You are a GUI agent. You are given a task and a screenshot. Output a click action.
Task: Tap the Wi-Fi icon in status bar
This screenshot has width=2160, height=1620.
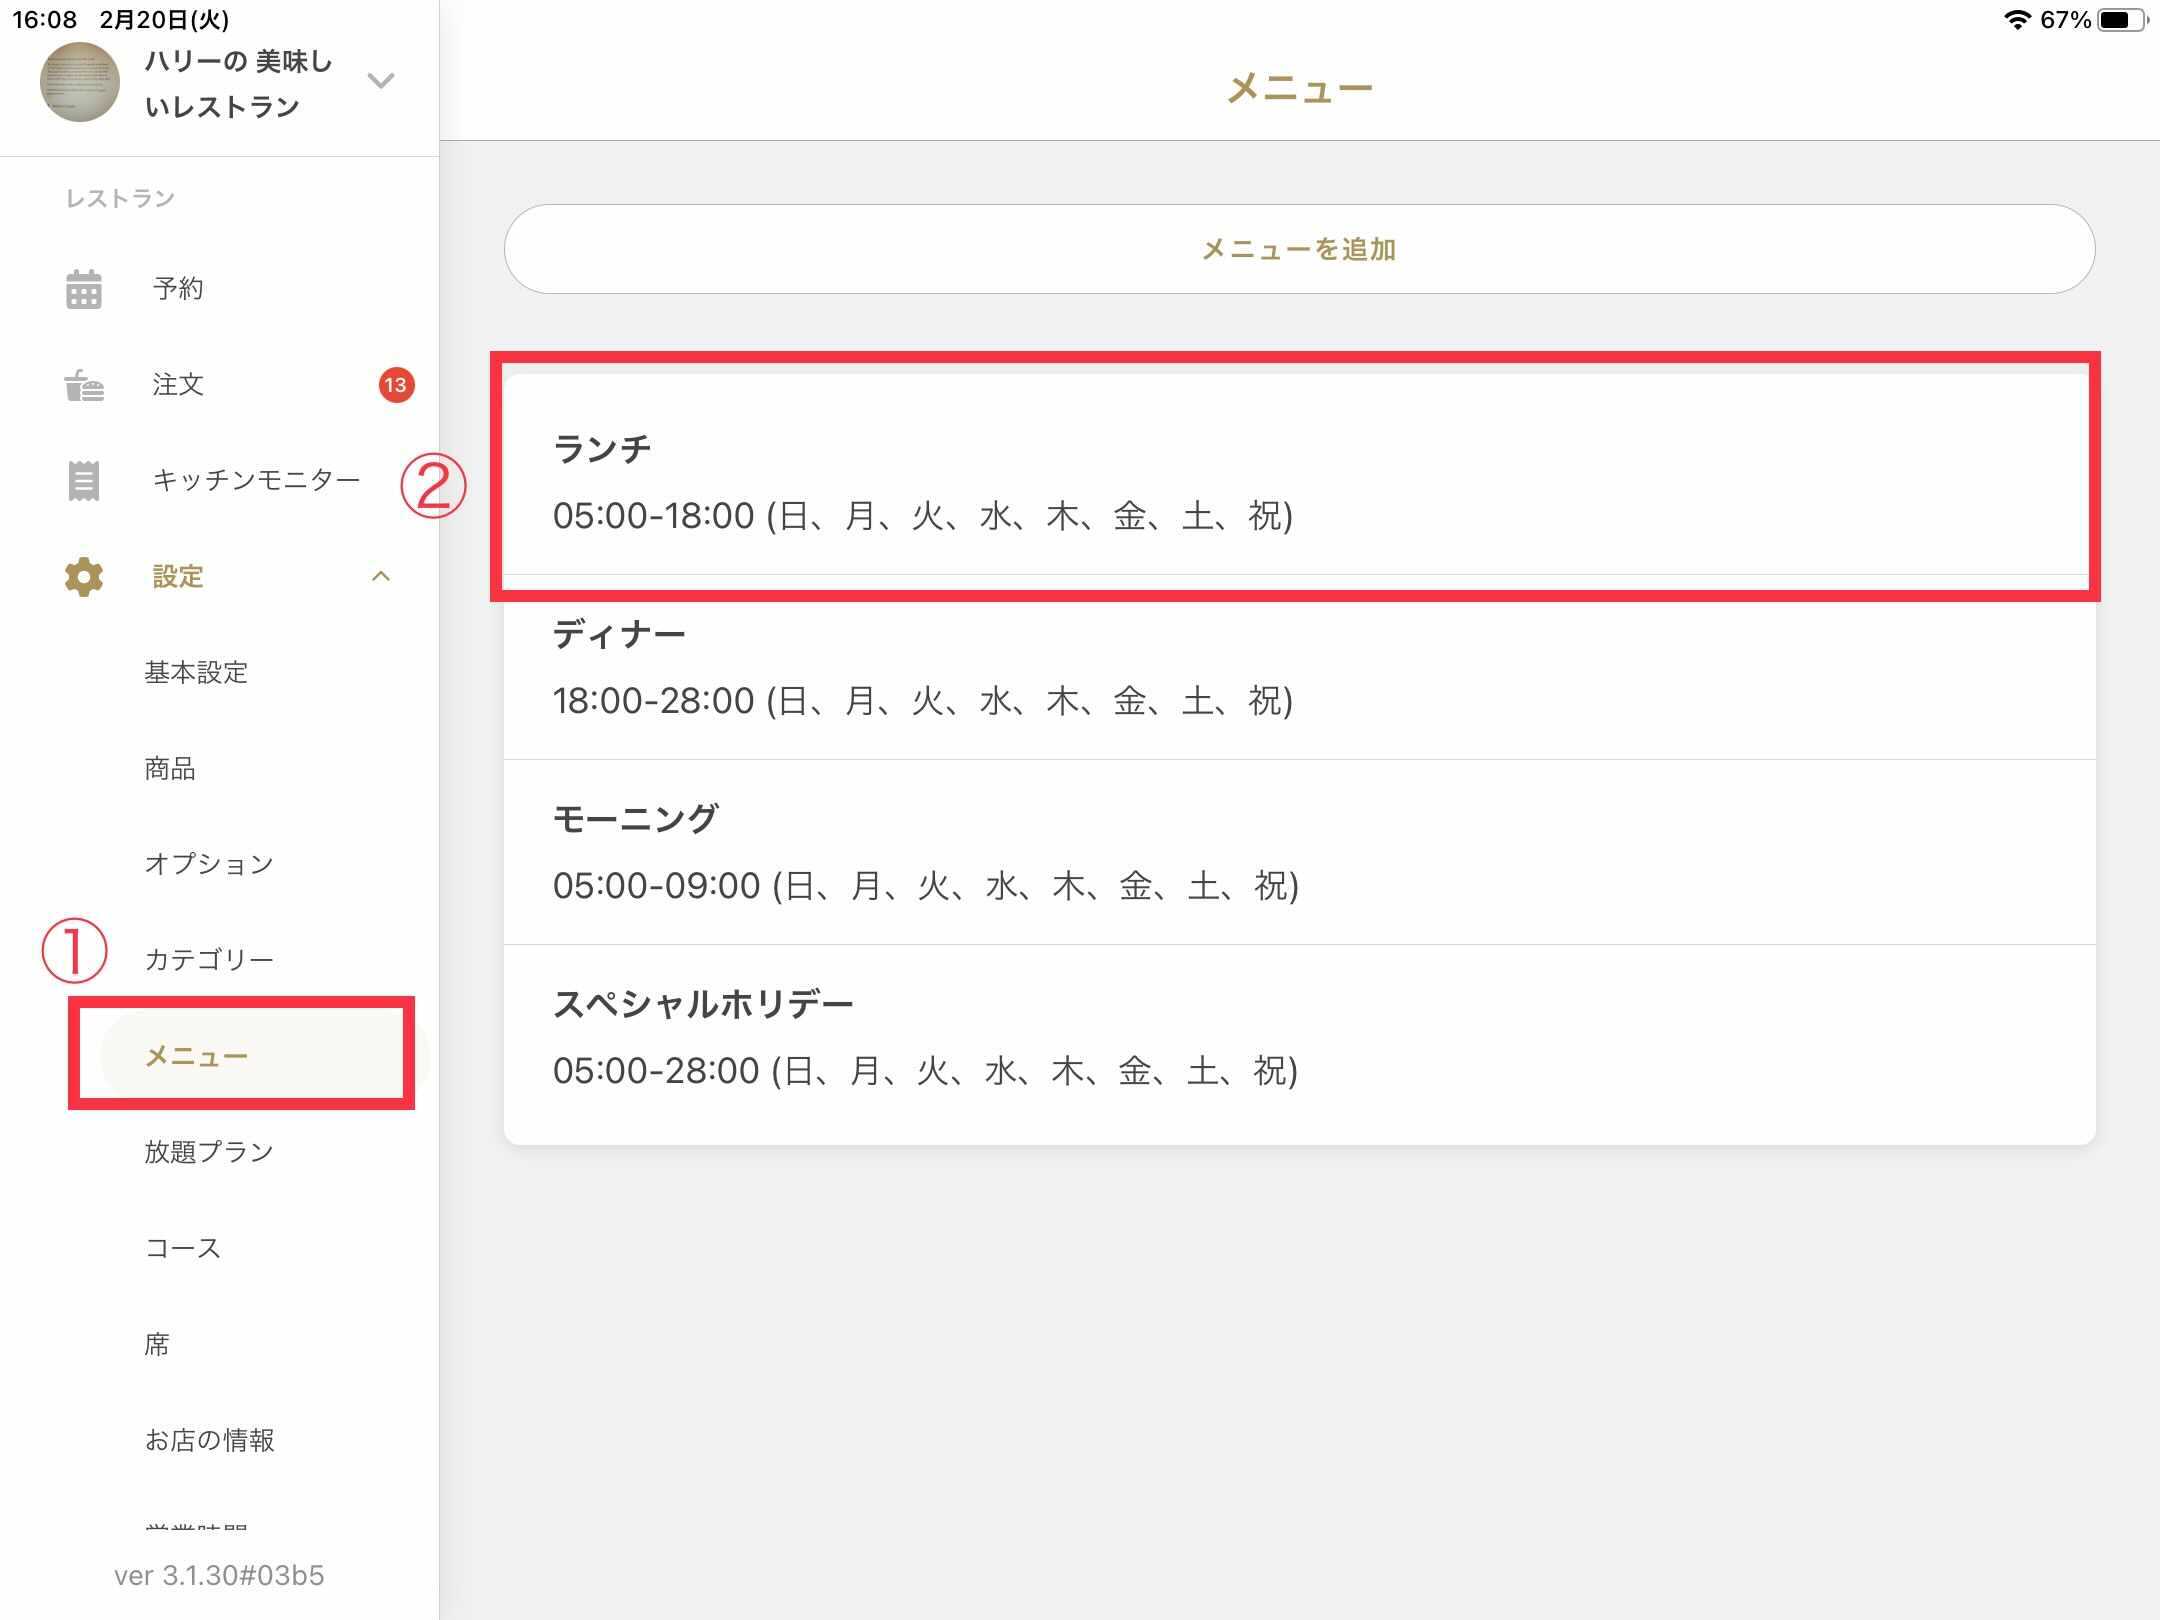click(x=2017, y=19)
